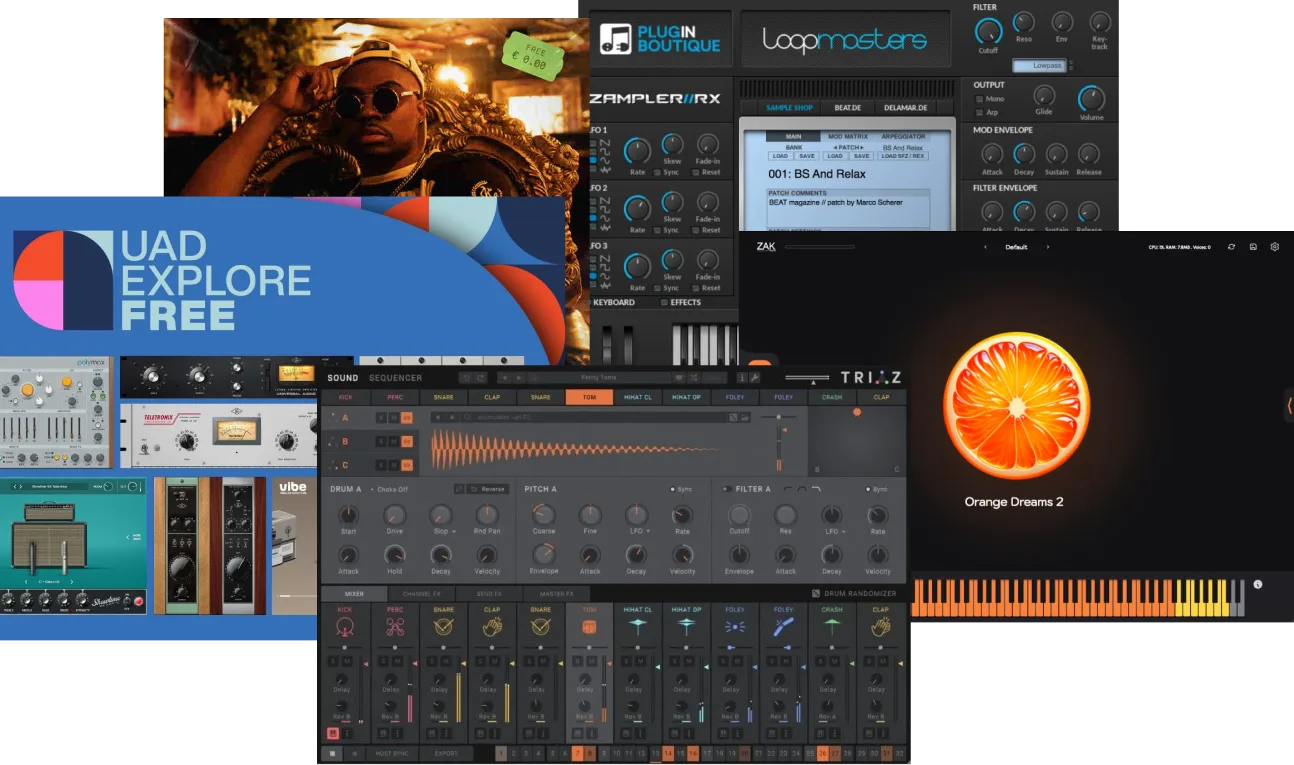Viewport: 1294px width, 765px height.
Task: Click the Export button
Action: click(446, 753)
